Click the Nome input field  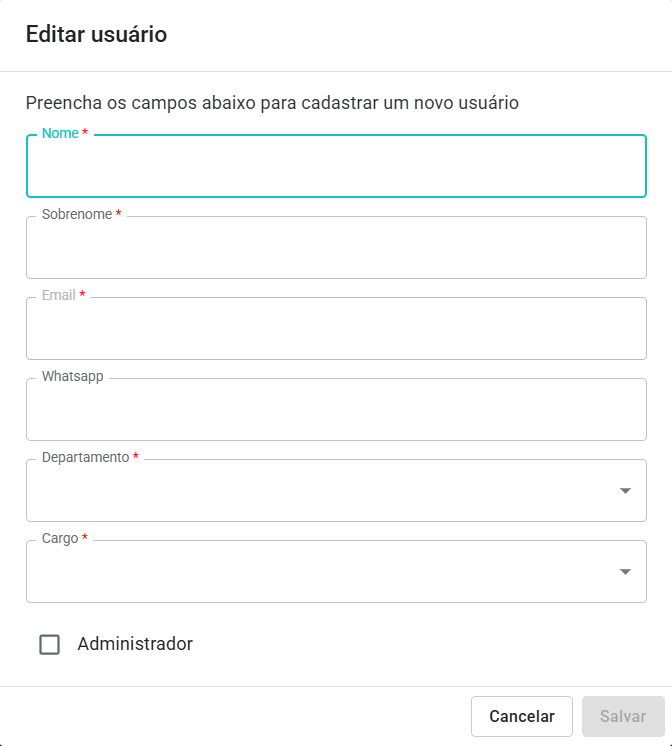(336, 167)
